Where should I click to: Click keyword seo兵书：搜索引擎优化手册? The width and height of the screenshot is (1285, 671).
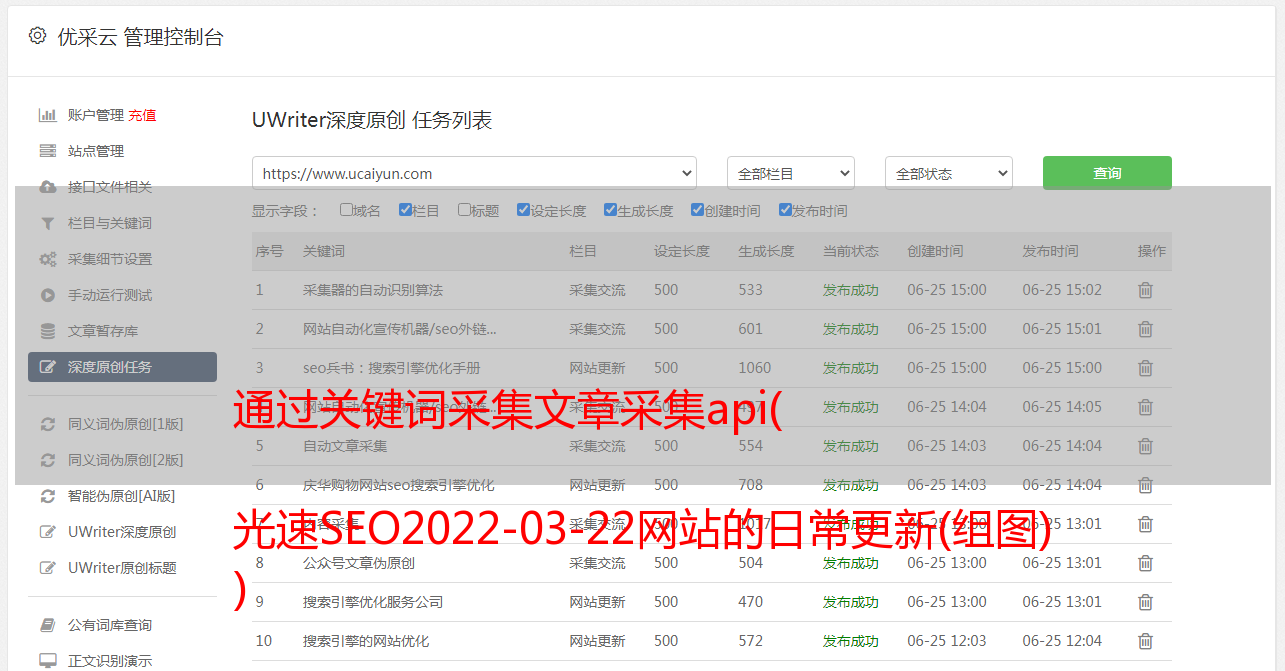392,368
